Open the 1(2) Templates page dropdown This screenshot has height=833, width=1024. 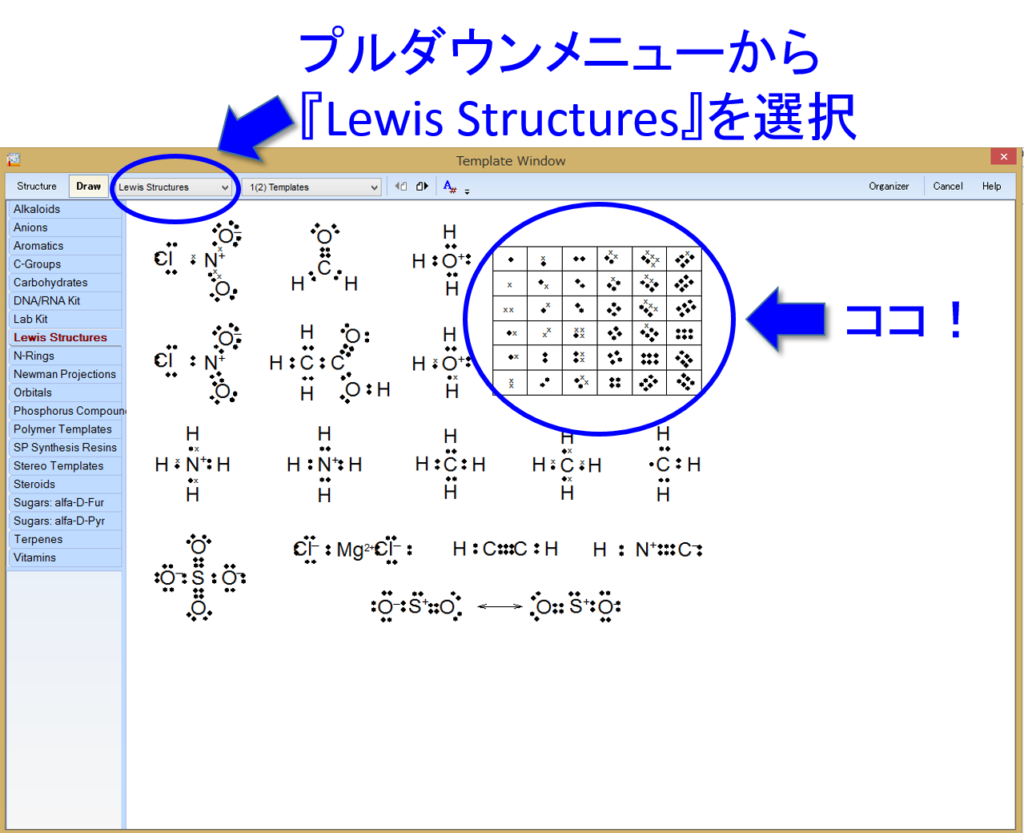pos(310,186)
